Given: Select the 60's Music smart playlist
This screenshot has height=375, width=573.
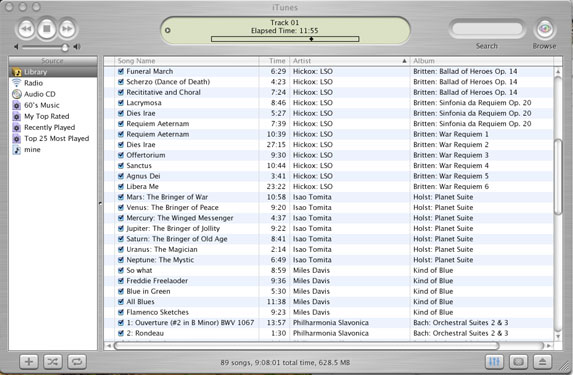Looking at the screenshot, I should pos(53,105).
